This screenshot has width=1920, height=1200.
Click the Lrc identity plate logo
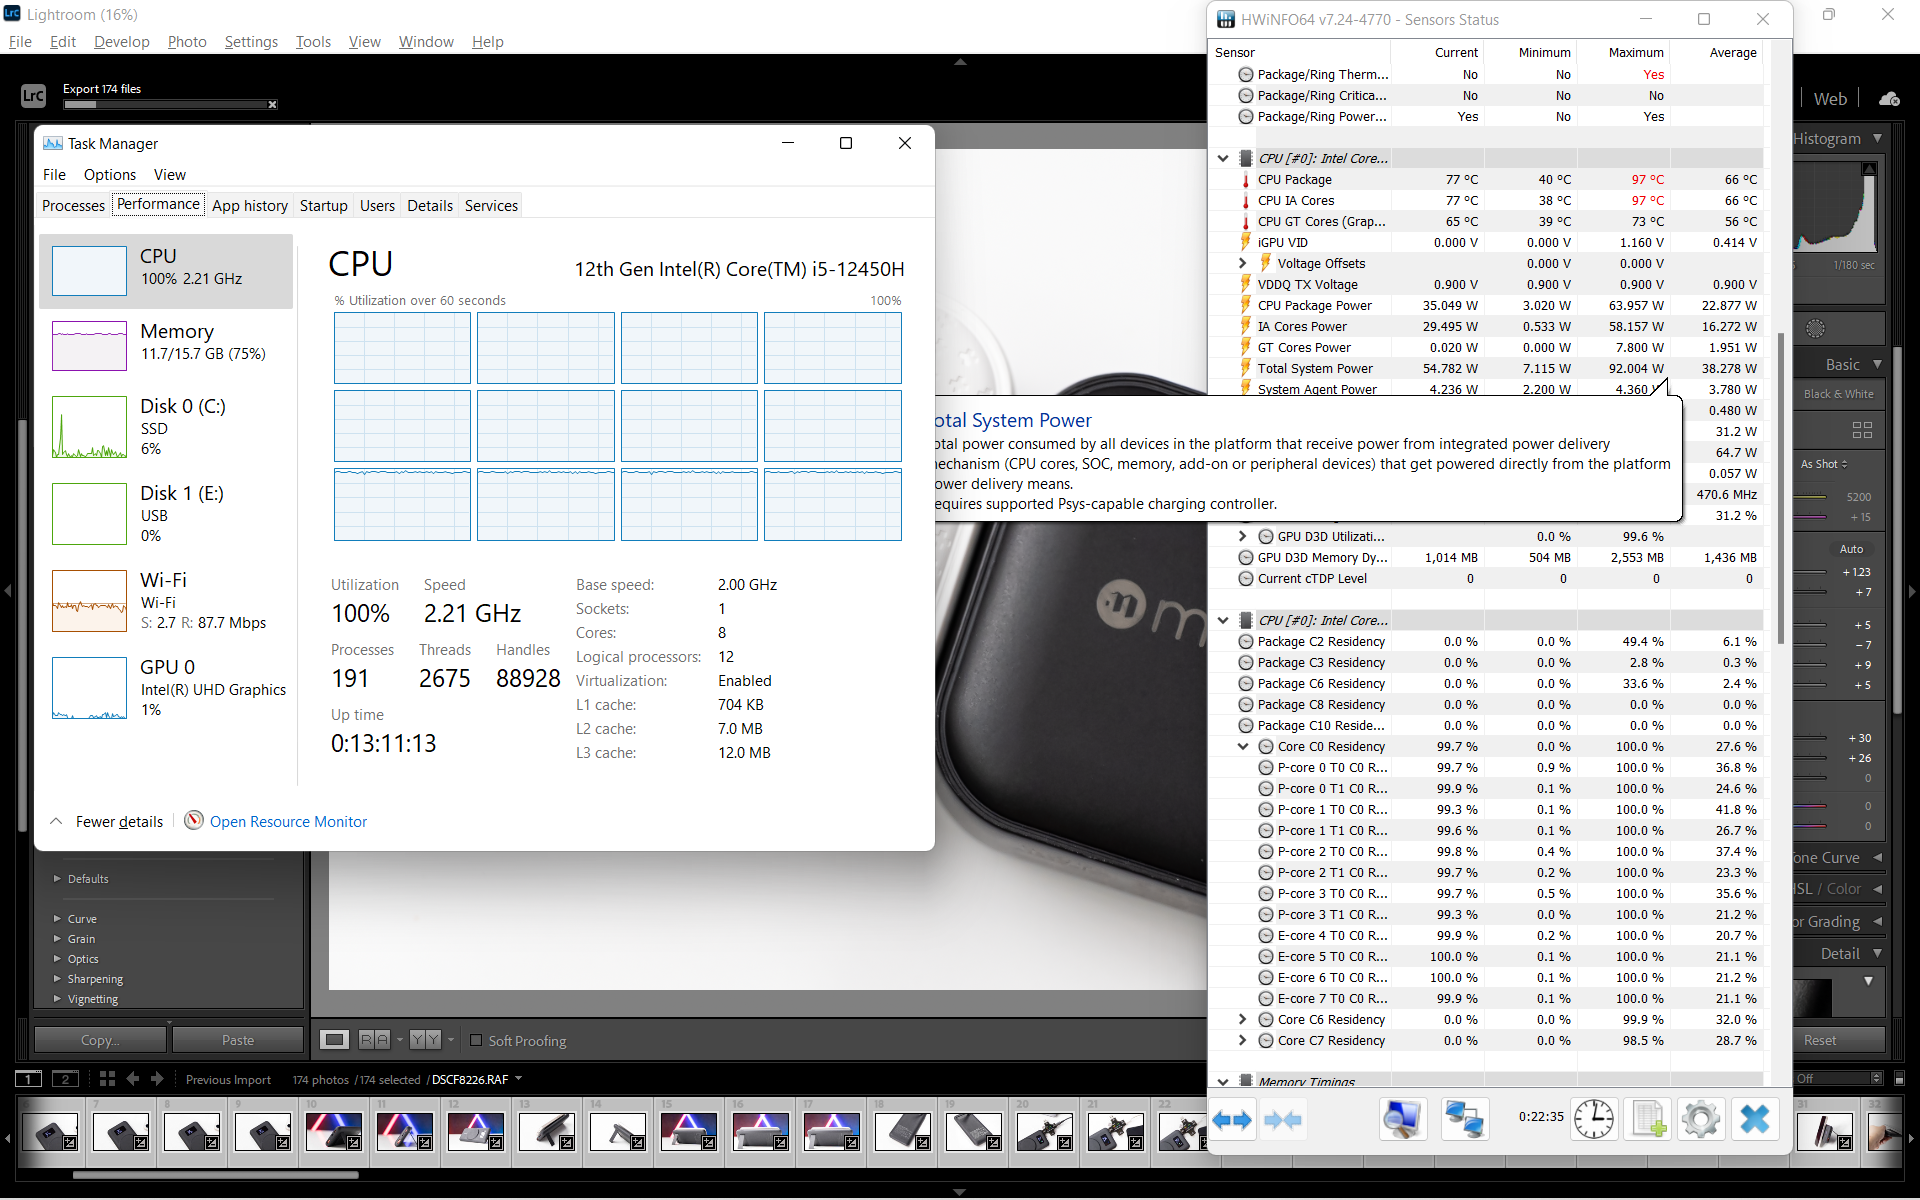33,96
